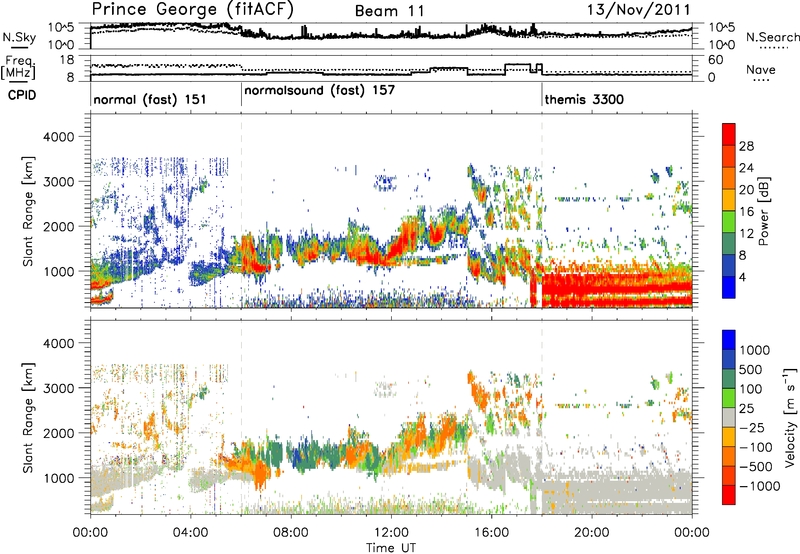The height and width of the screenshot is (554, 800).
Task: Click the 'Beam 11' heading
Action: (389, 11)
